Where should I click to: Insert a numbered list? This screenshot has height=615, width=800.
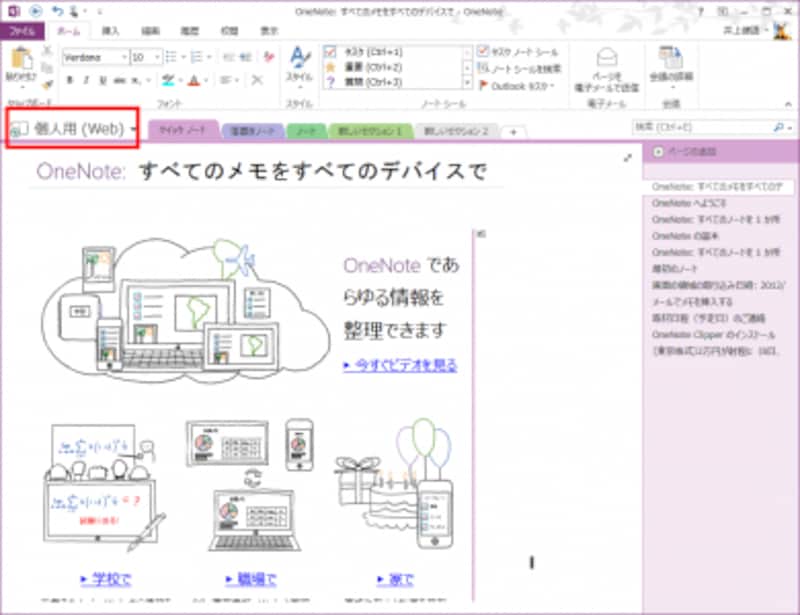(196, 57)
